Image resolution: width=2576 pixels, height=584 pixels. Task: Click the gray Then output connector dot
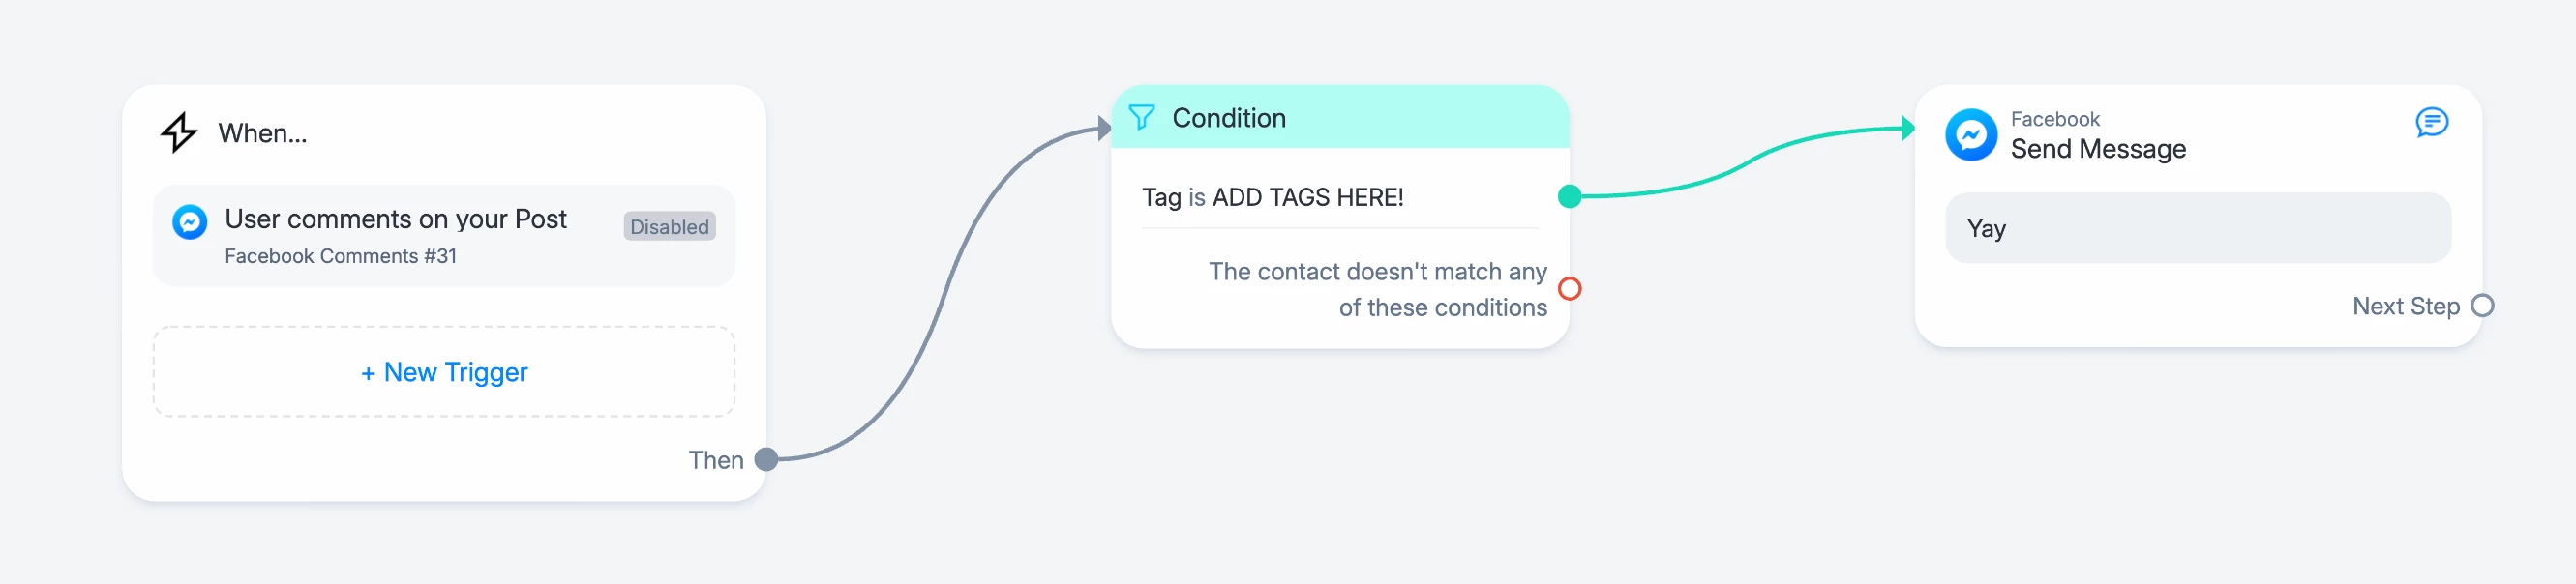click(766, 459)
